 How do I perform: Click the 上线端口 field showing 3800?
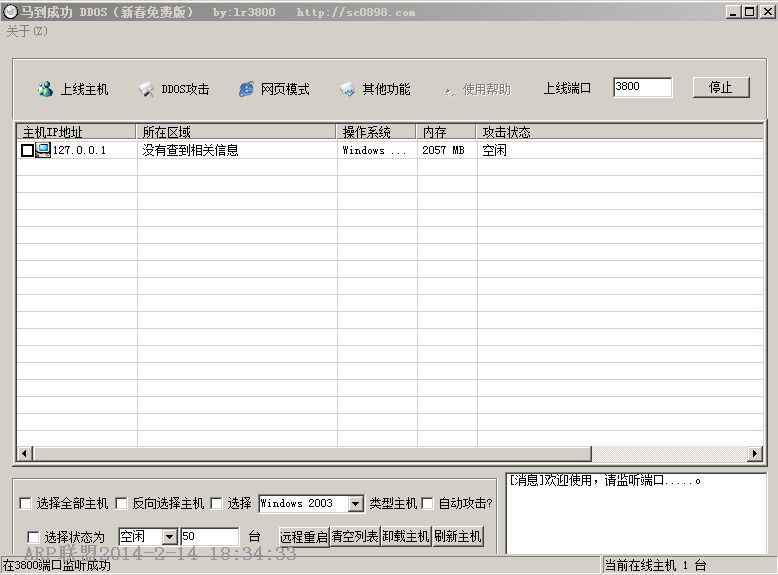[642, 87]
